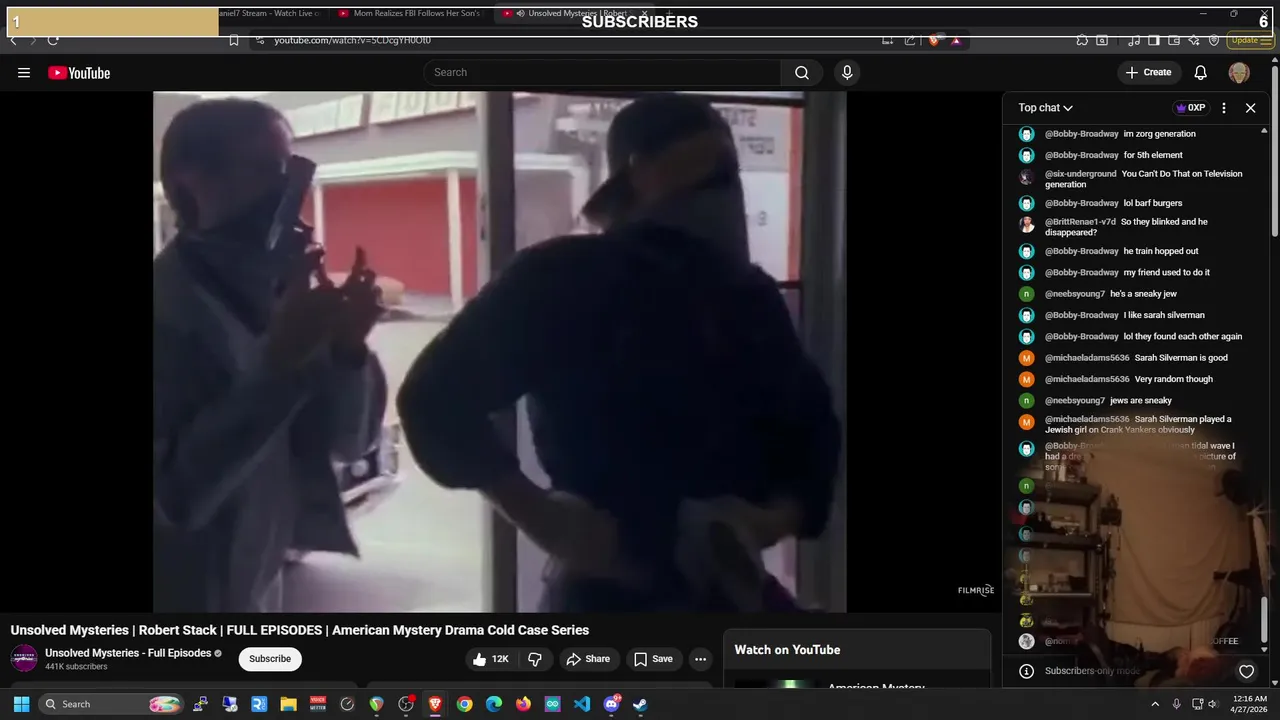The image size is (1280, 720).
Task: Click the '441K subscribers' text
Action: coord(76,667)
